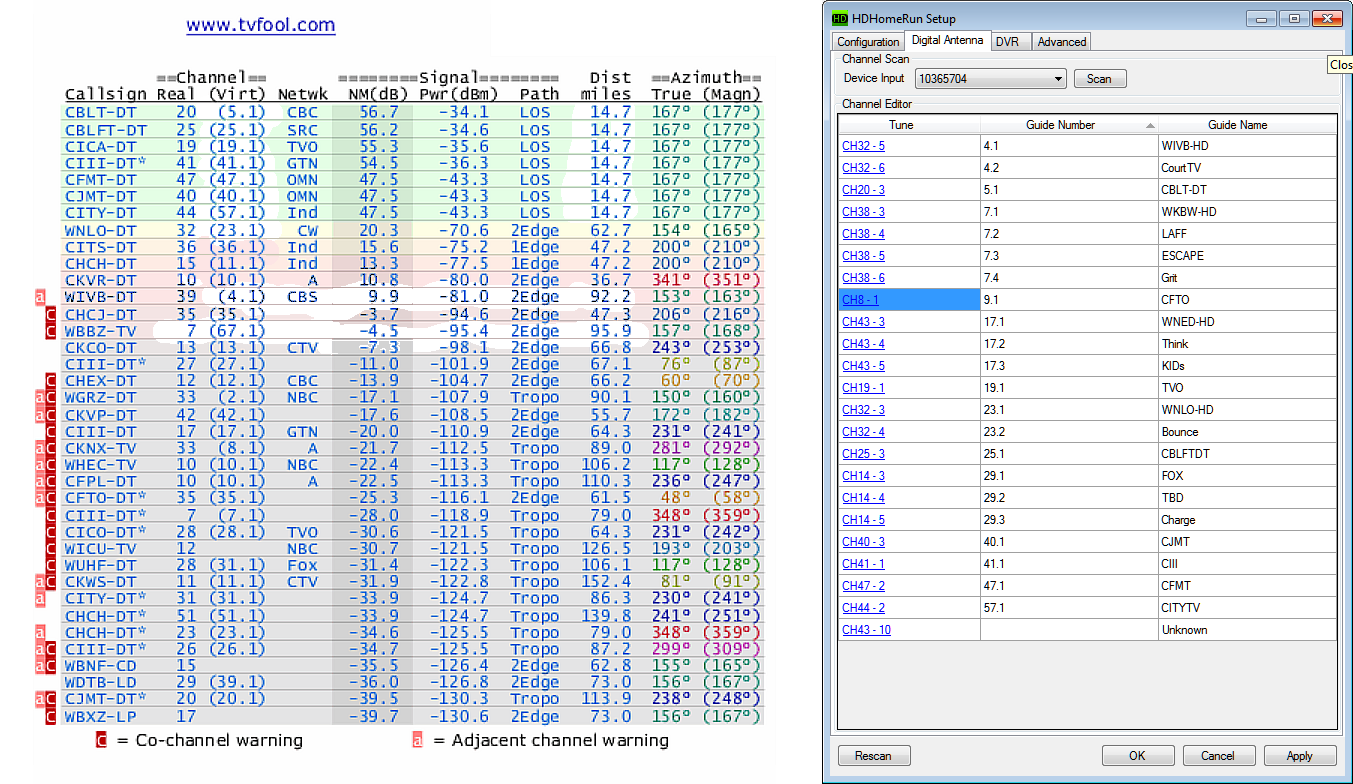The image size is (1353, 784).
Task: Switch to the Advanced tab
Action: click(1061, 42)
